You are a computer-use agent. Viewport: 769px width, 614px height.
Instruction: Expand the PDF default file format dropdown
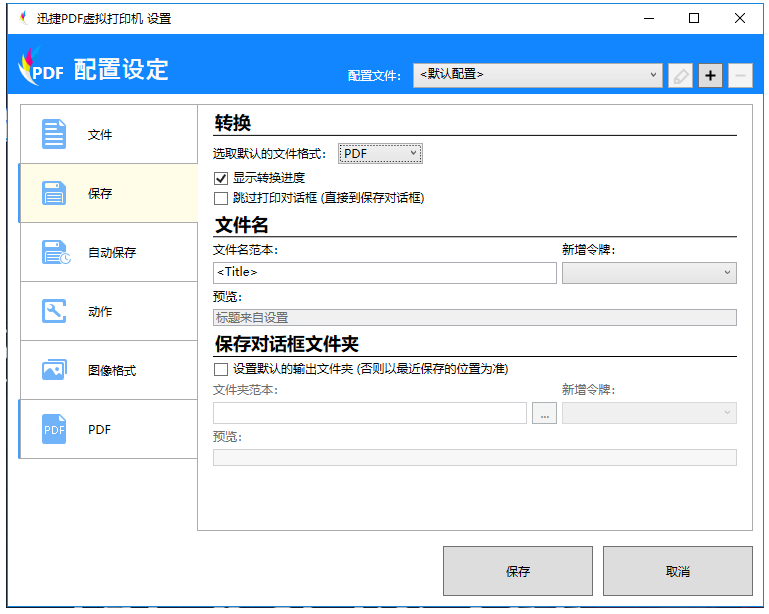pyautogui.click(x=380, y=154)
